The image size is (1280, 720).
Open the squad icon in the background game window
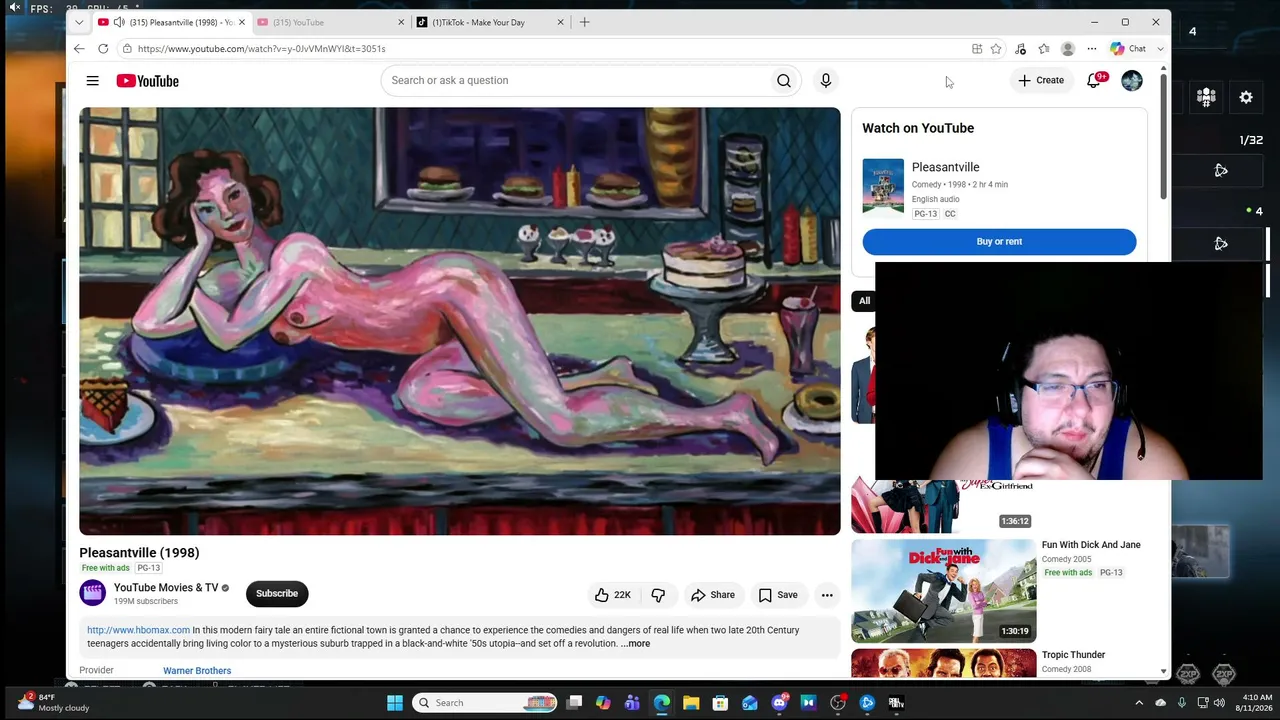coord(1206,97)
